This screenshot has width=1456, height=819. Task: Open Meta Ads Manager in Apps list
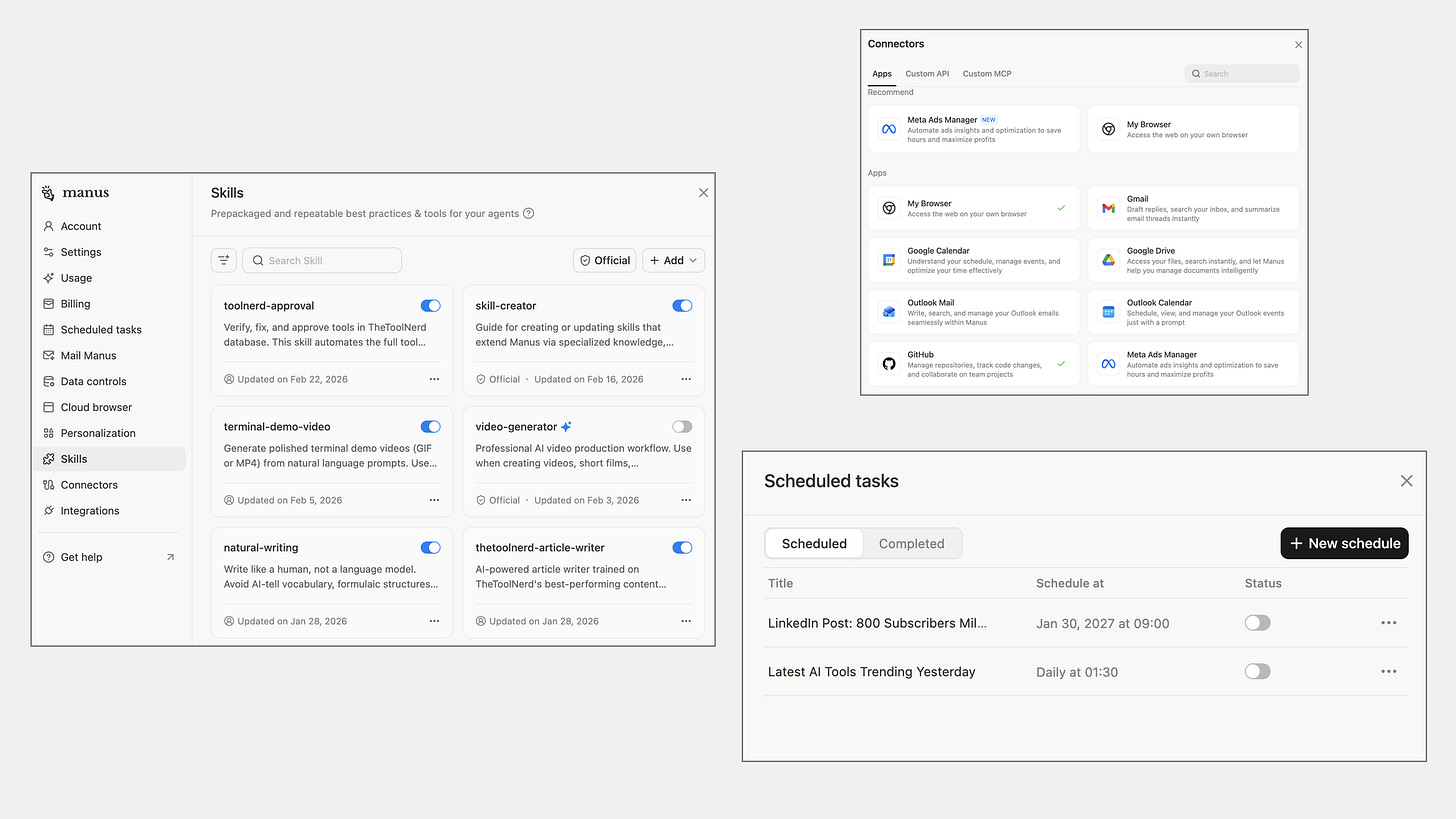pos(1193,364)
